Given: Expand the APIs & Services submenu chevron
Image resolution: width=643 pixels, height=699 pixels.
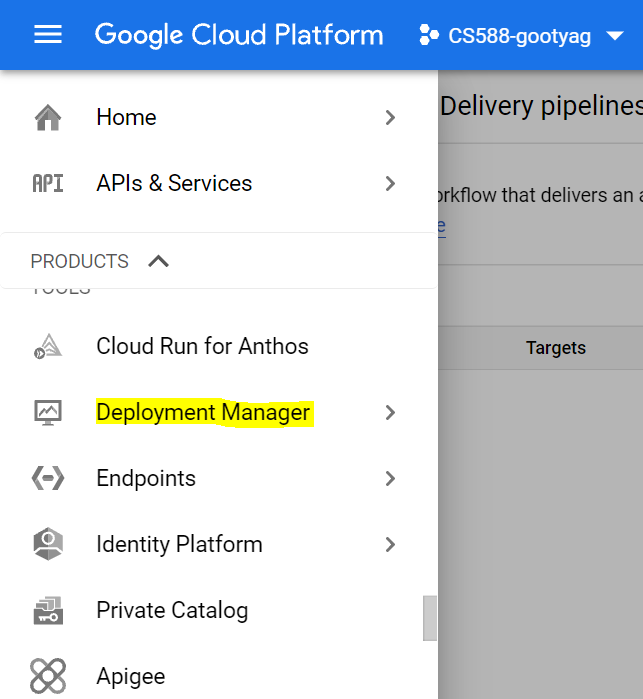Looking at the screenshot, I should tap(390, 184).
